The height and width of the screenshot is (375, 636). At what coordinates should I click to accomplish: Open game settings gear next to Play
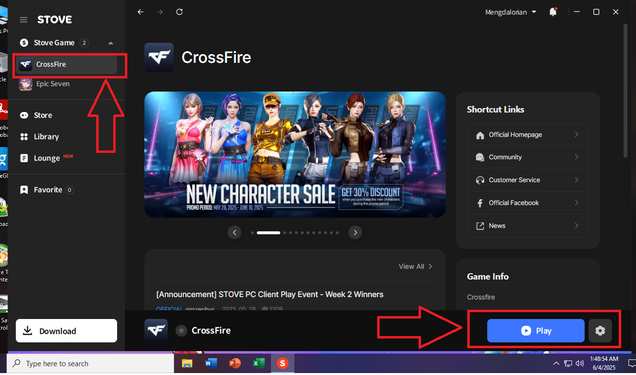[600, 331]
